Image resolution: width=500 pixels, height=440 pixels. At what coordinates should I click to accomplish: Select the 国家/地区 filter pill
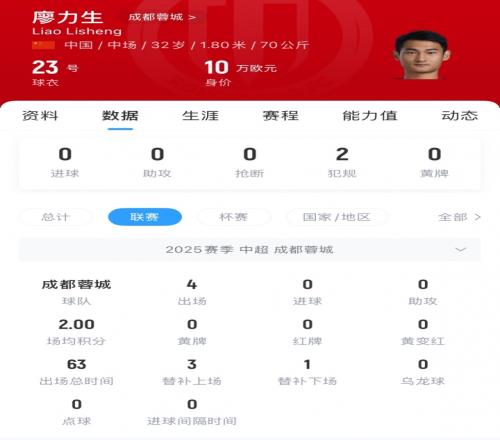tap(337, 217)
